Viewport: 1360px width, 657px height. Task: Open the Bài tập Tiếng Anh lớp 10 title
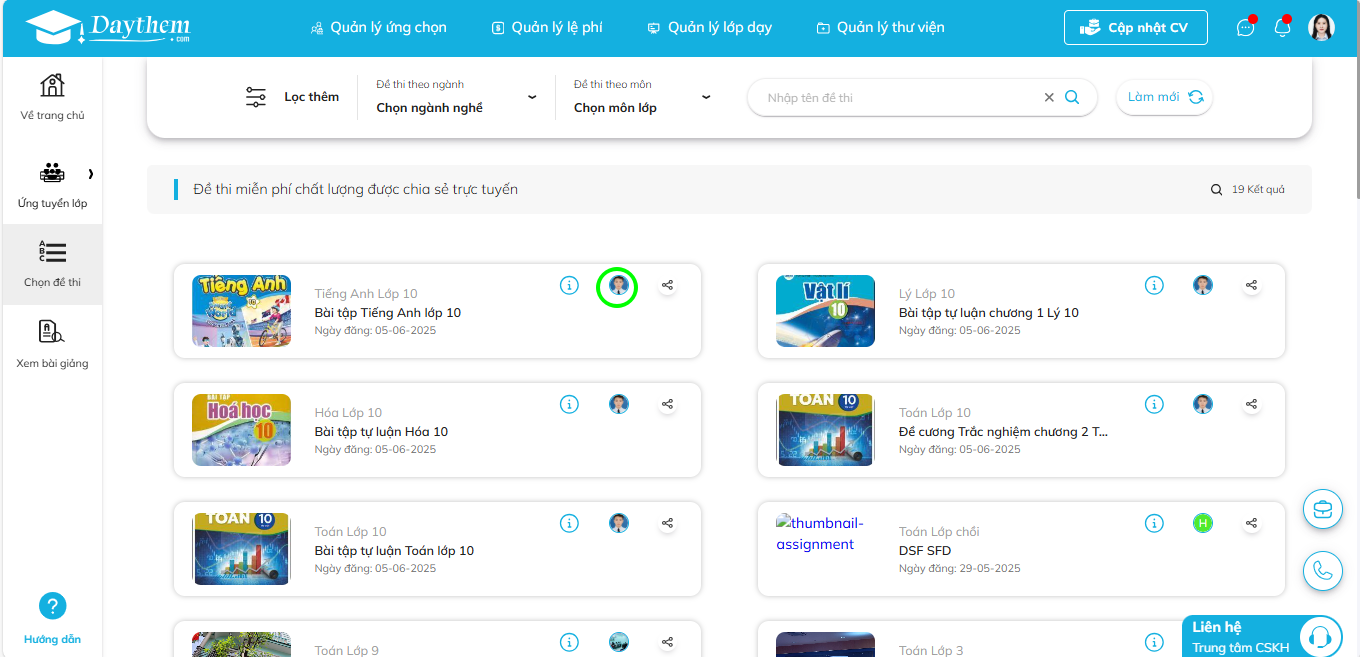(388, 313)
